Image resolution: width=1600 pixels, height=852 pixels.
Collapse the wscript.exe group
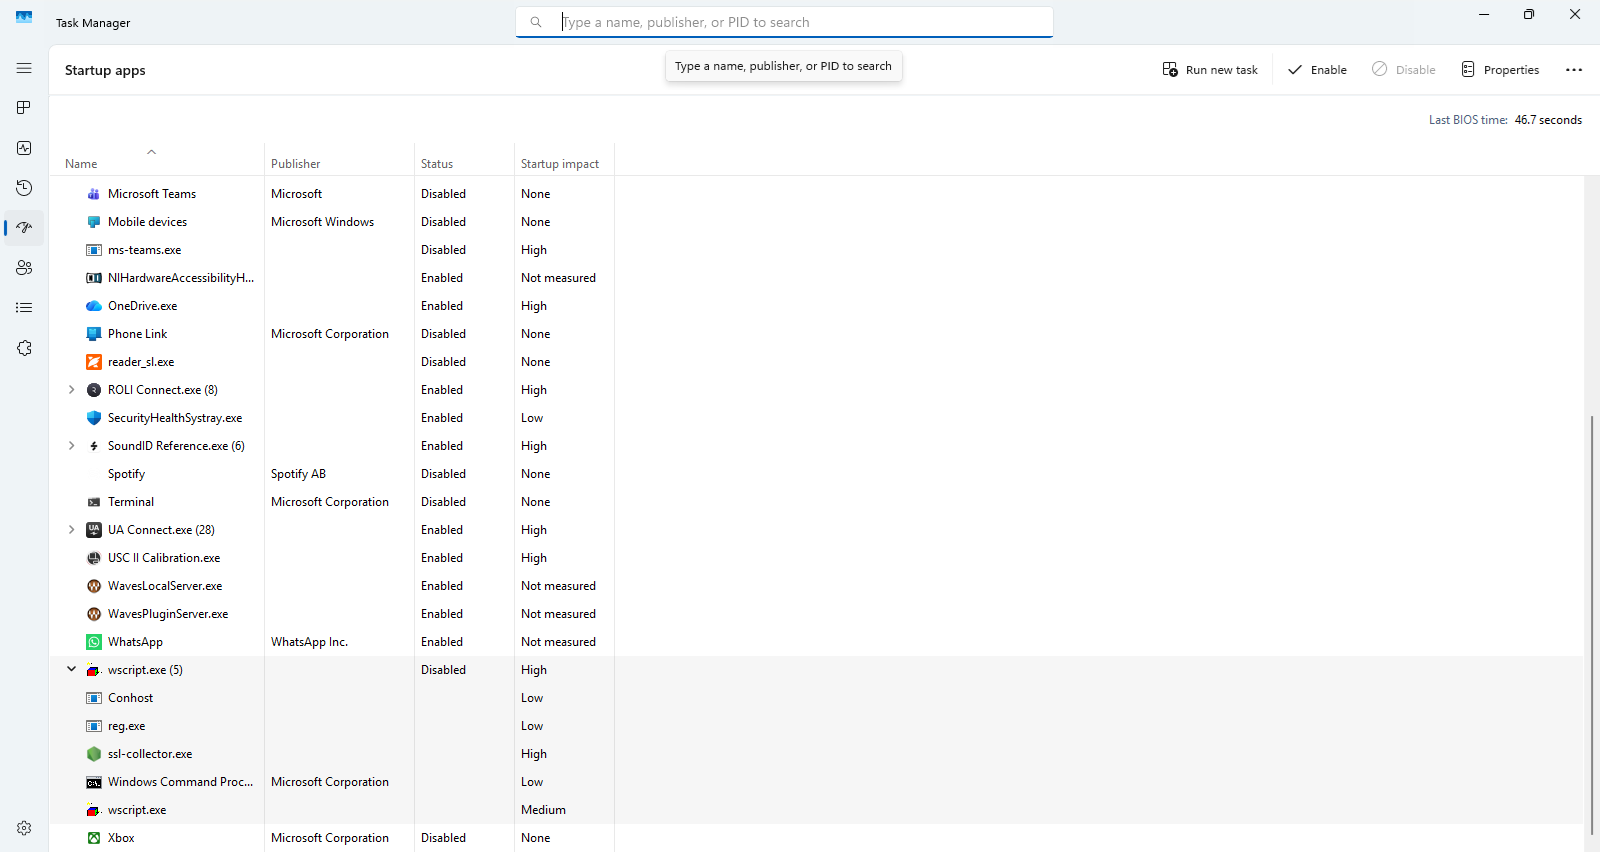coord(71,670)
